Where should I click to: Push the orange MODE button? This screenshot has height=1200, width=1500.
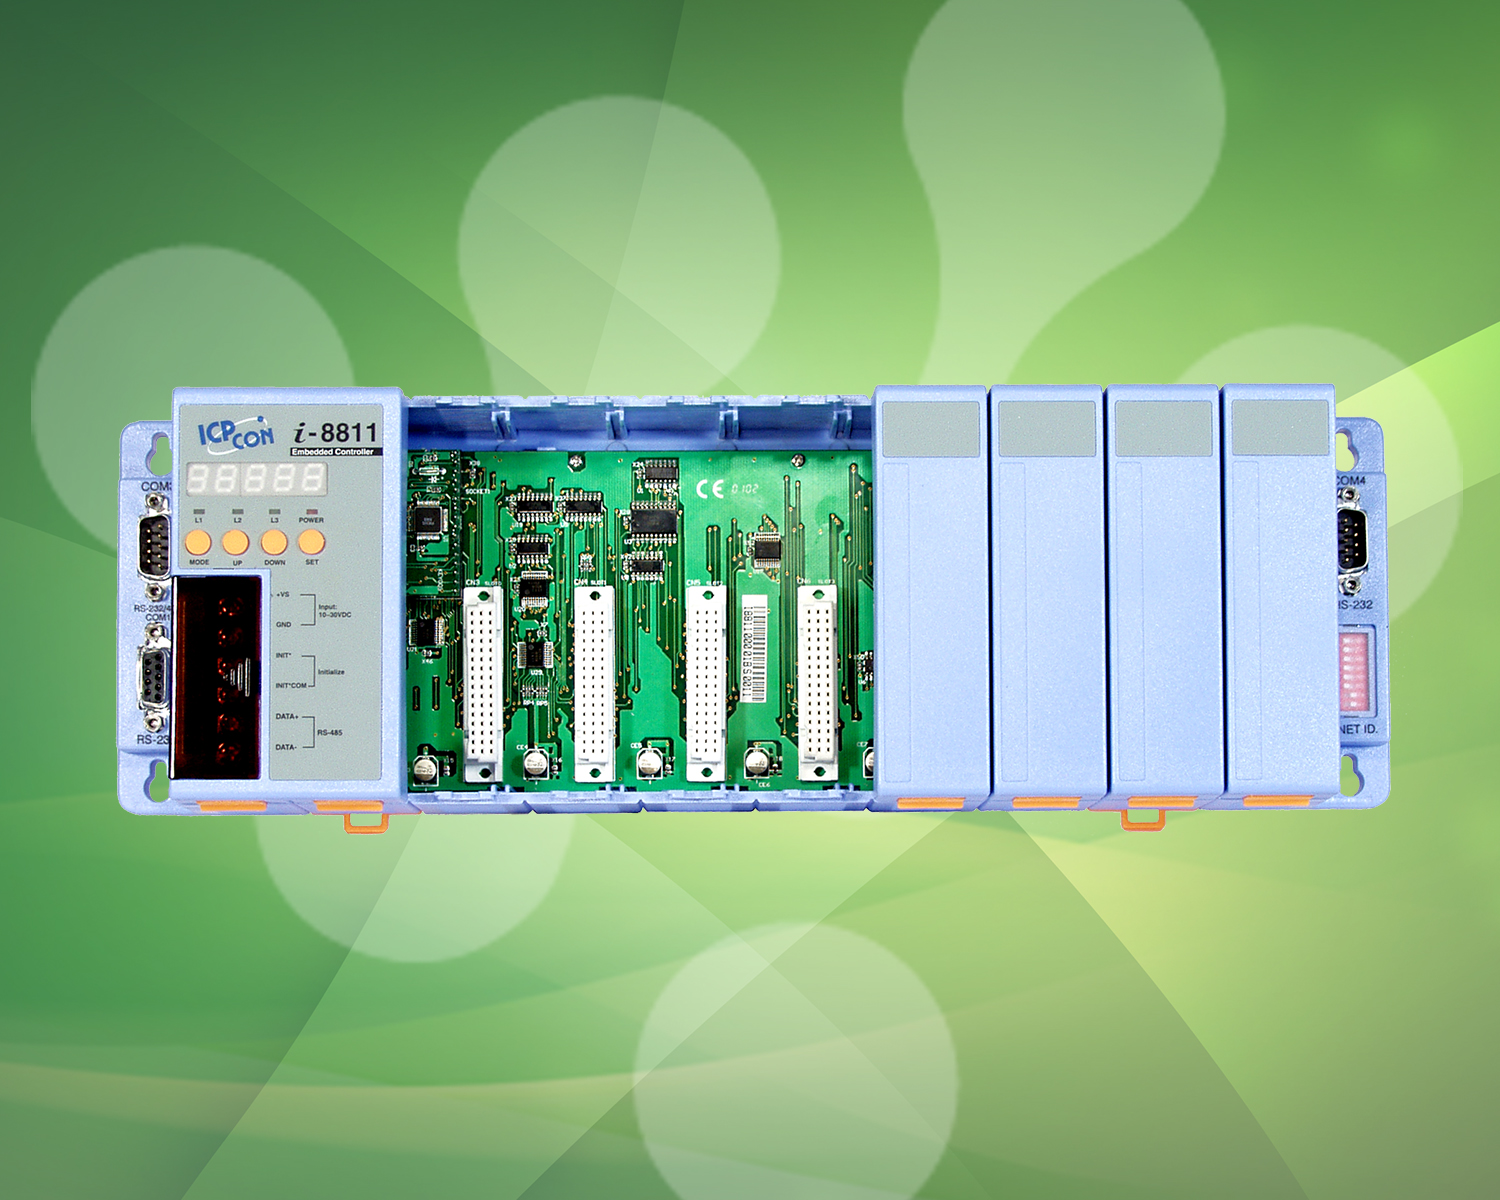tap(198, 542)
